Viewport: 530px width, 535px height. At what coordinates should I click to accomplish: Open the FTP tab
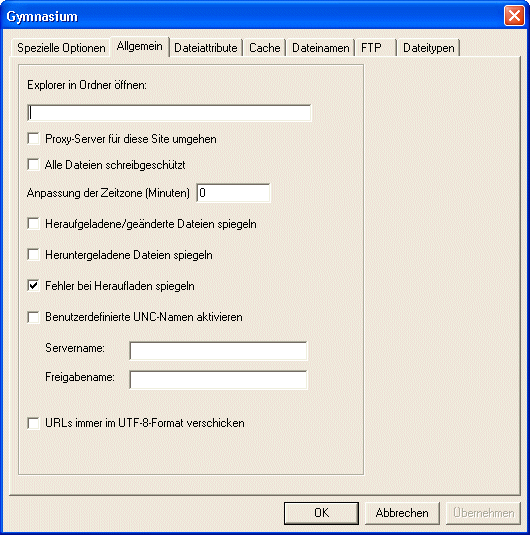375,48
